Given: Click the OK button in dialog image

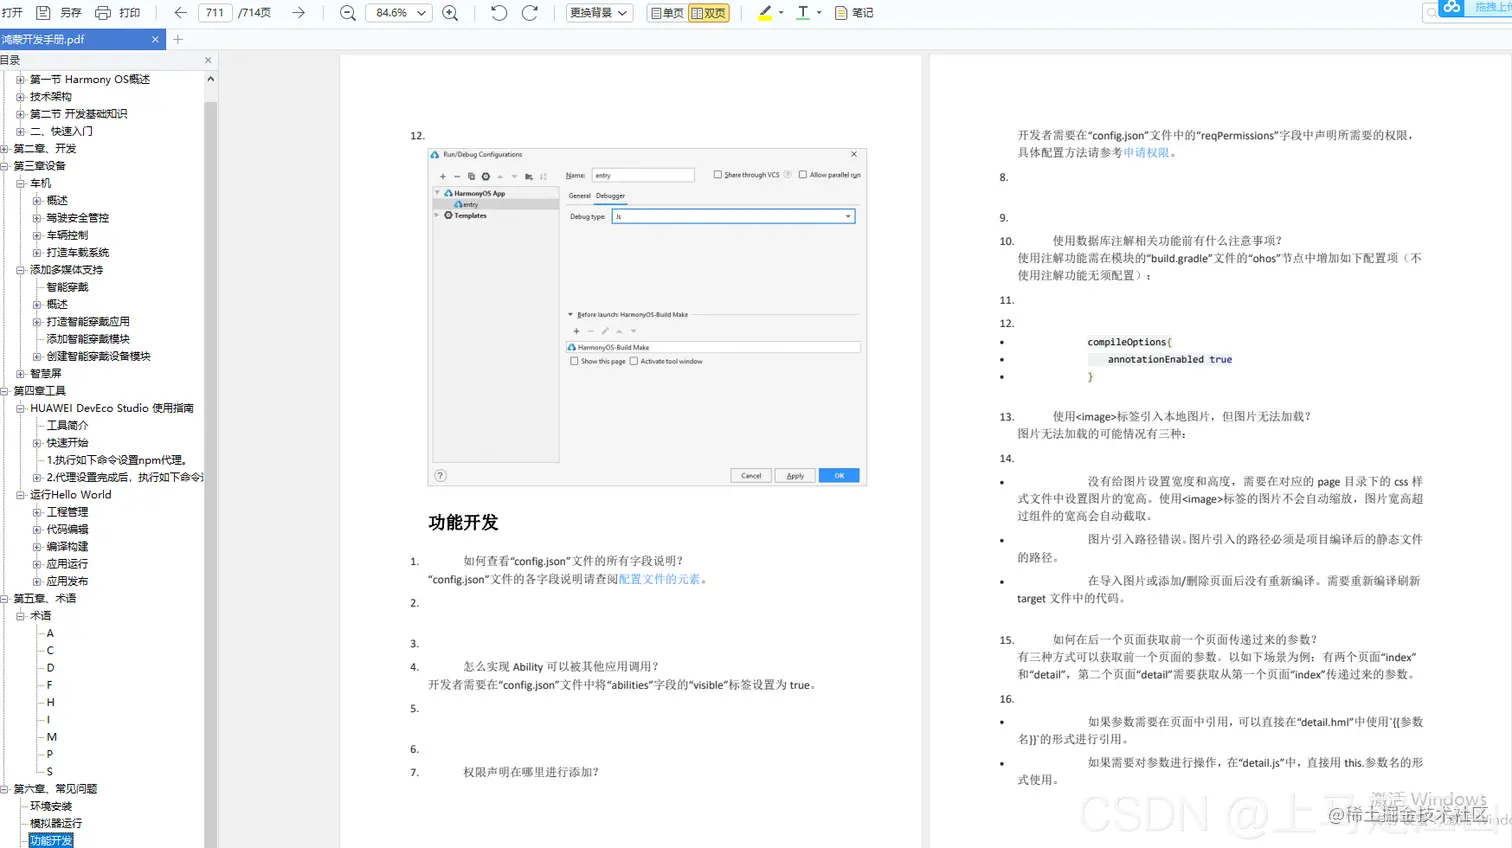Looking at the screenshot, I should [839, 475].
